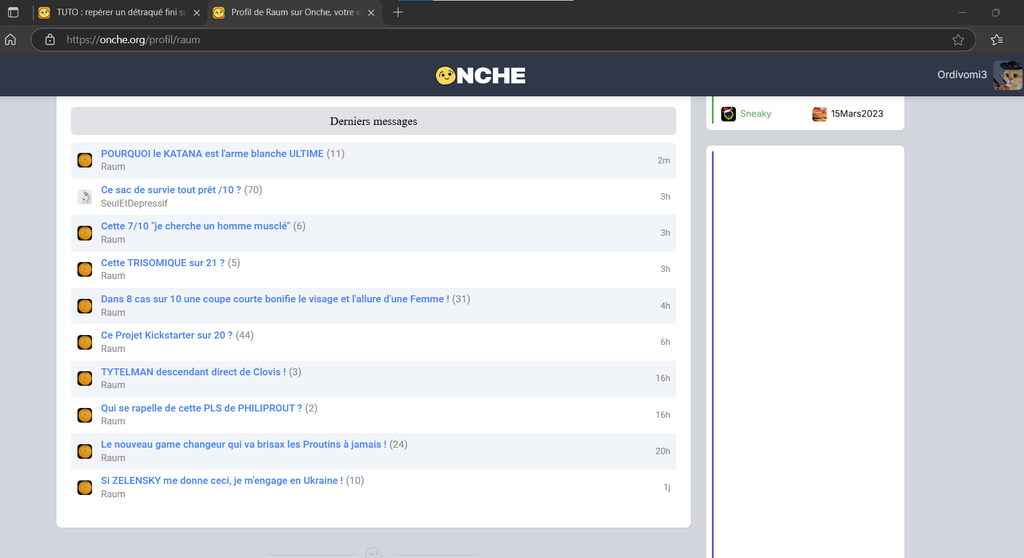Image resolution: width=1024 pixels, height=558 pixels.
Task: View site information via the lock icon
Action: click(50, 40)
